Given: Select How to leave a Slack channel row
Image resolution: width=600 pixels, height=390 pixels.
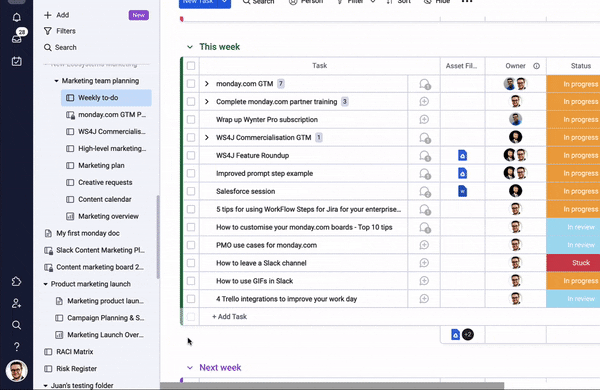Looking at the screenshot, I should [x=191, y=263].
